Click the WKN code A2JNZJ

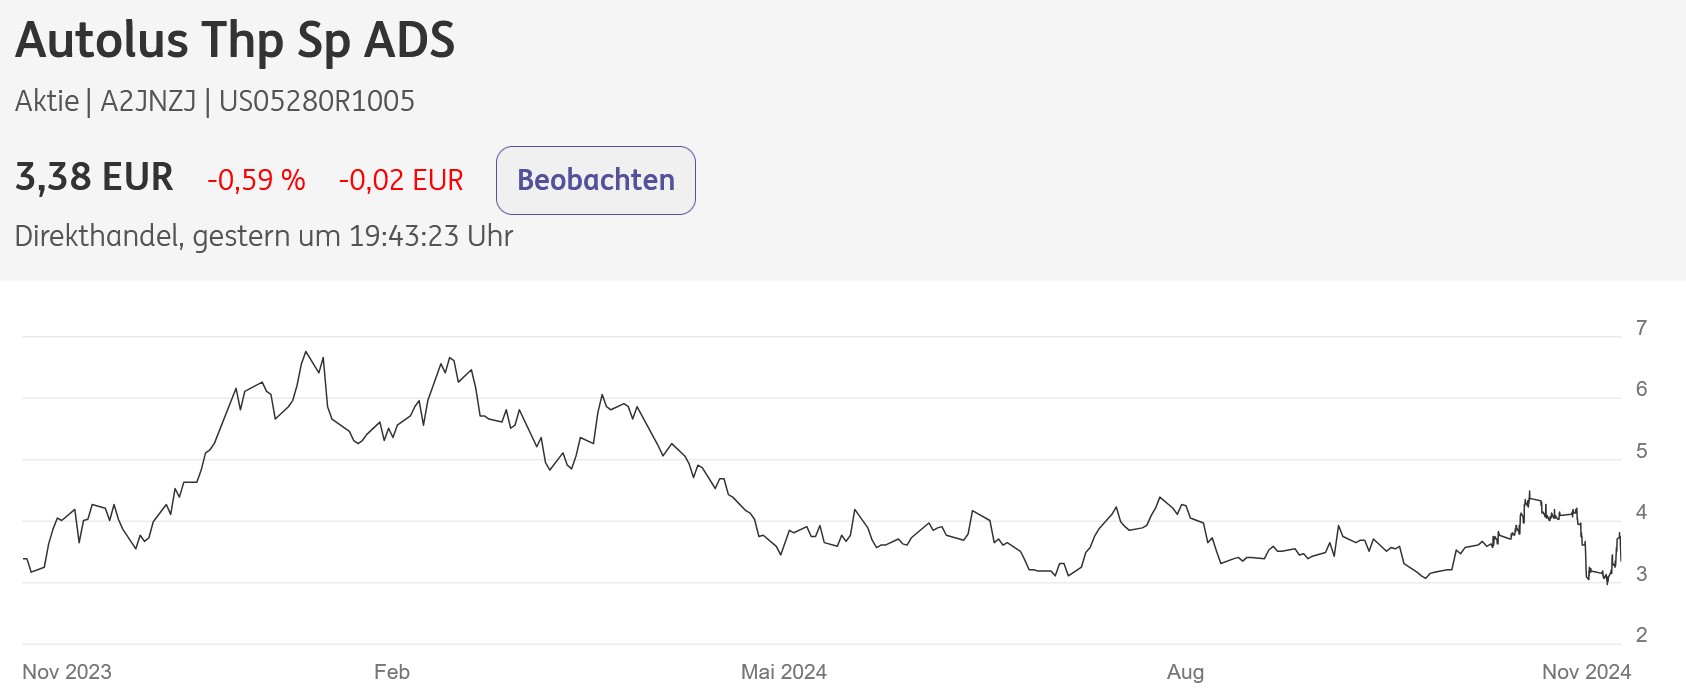pos(146,100)
